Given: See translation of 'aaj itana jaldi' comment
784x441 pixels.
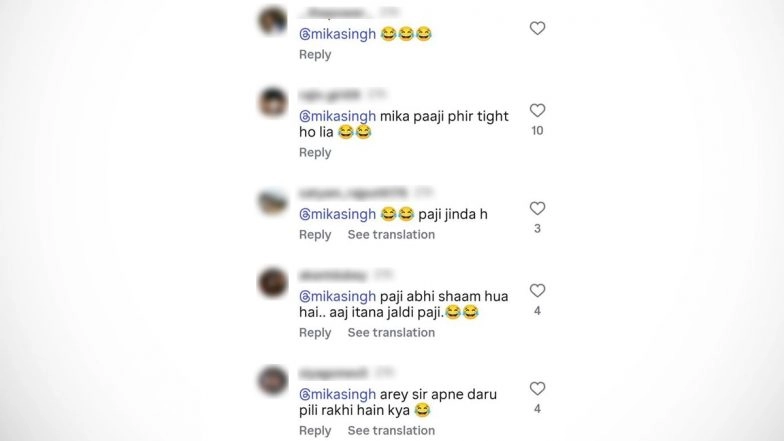Looking at the screenshot, I should tap(392, 332).
